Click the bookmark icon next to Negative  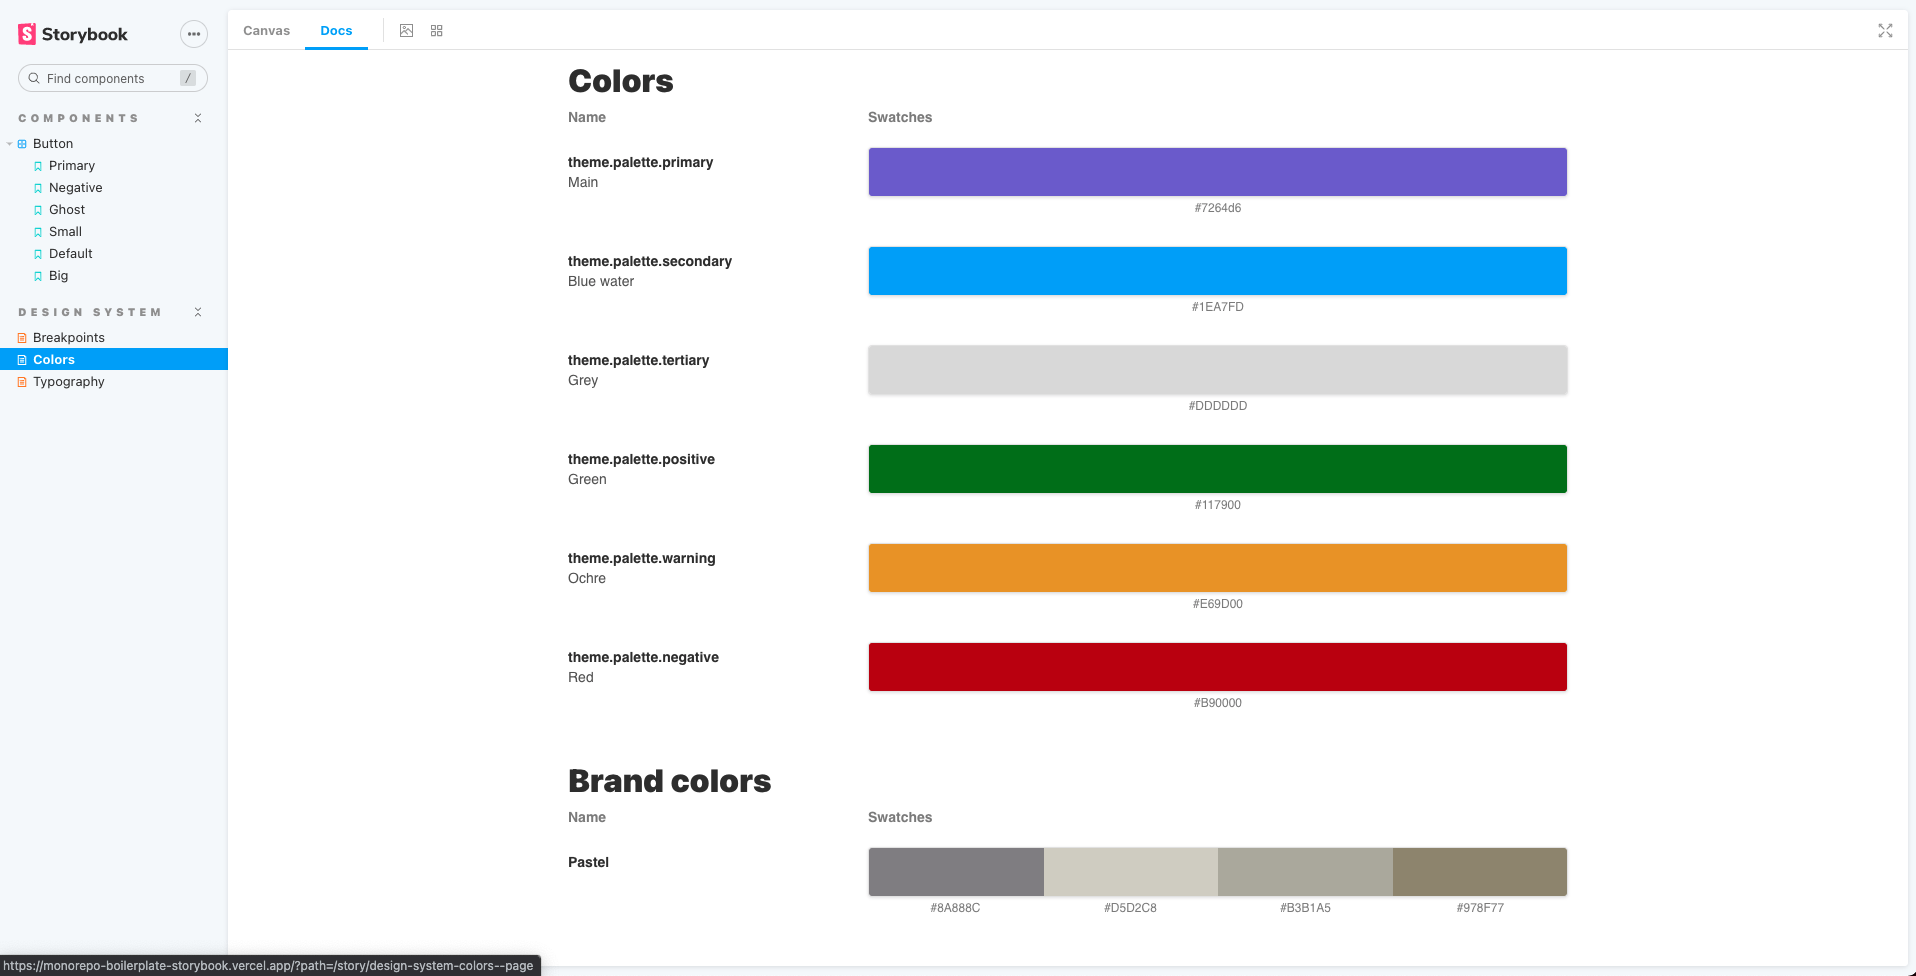(x=38, y=188)
